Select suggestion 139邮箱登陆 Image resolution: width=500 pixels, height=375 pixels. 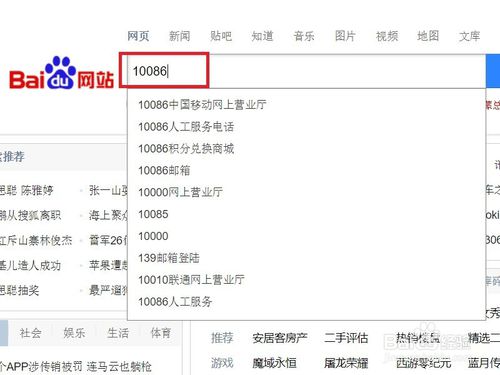[169, 258]
